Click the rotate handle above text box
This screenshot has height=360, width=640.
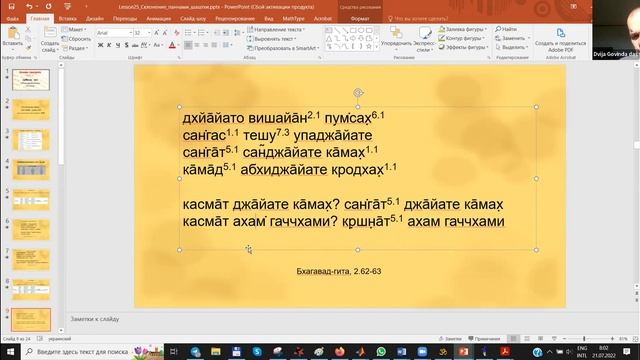[358, 93]
